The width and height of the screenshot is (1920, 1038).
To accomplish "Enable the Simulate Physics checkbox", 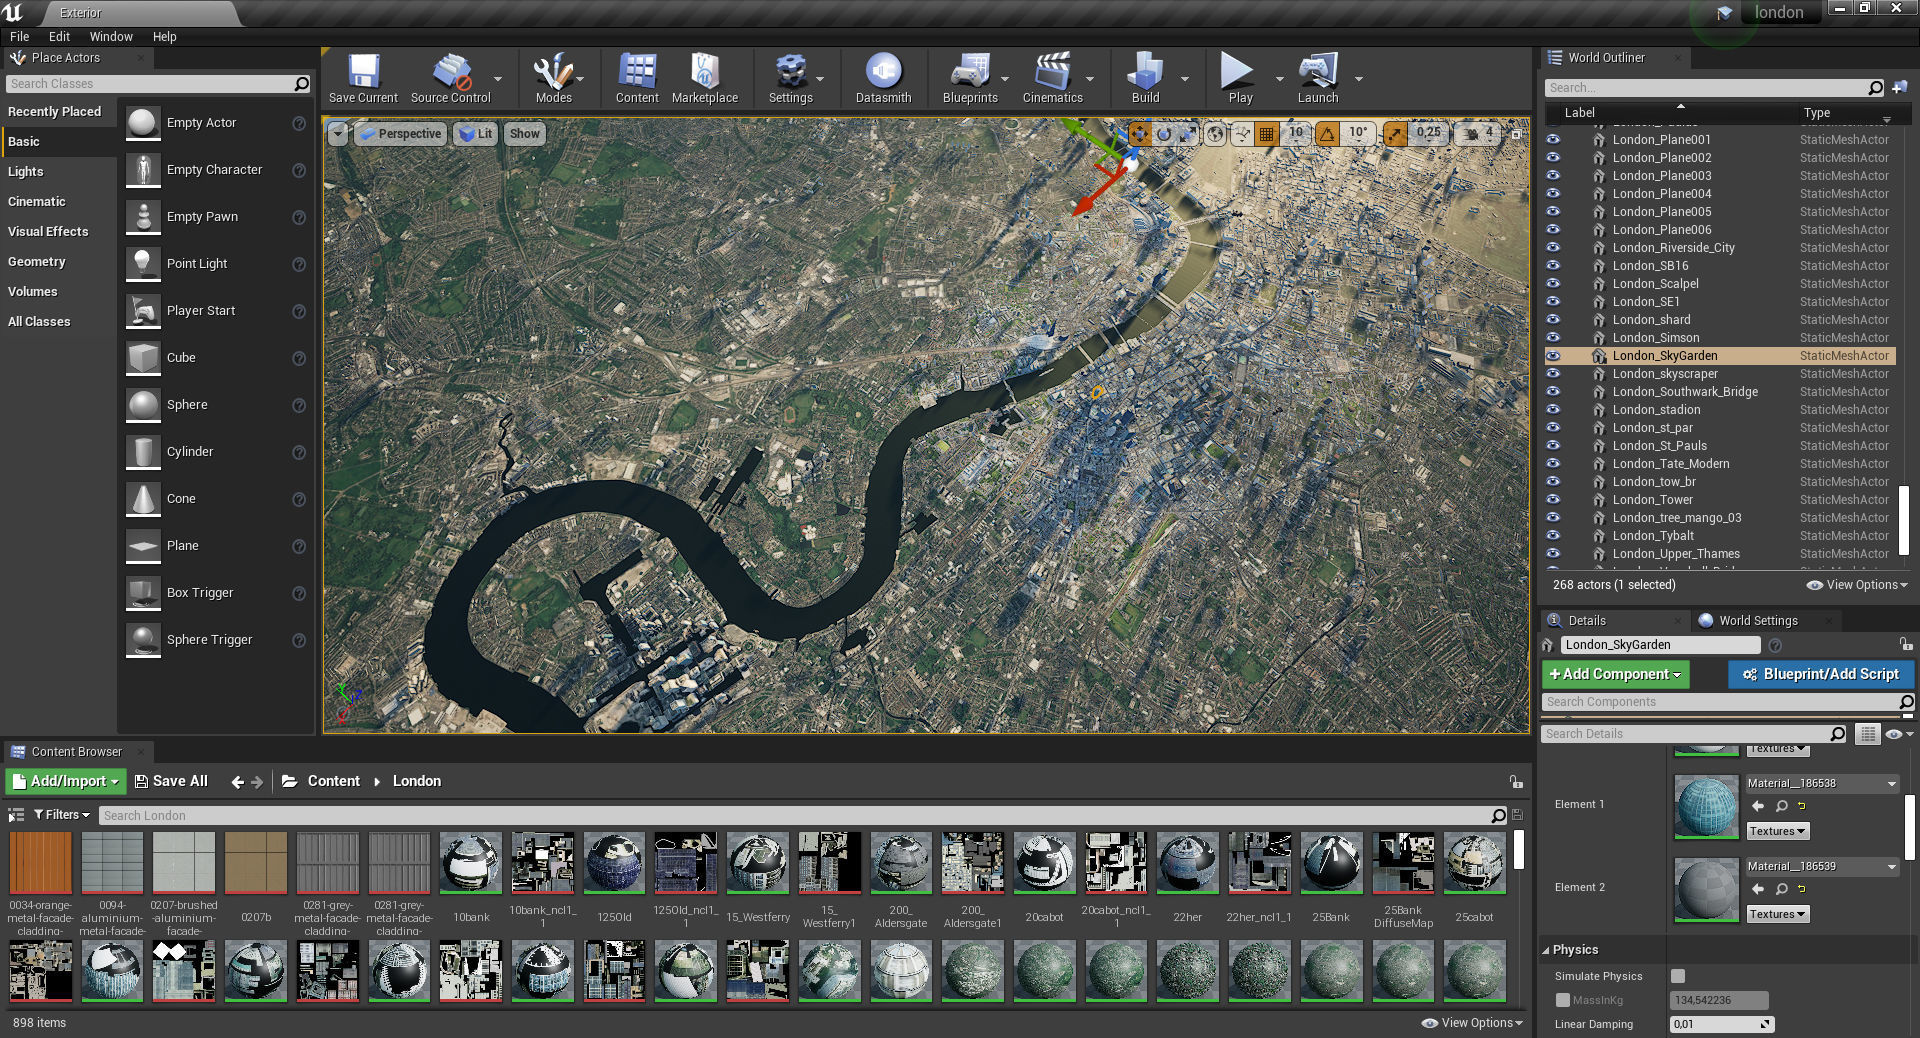I will [1678, 976].
